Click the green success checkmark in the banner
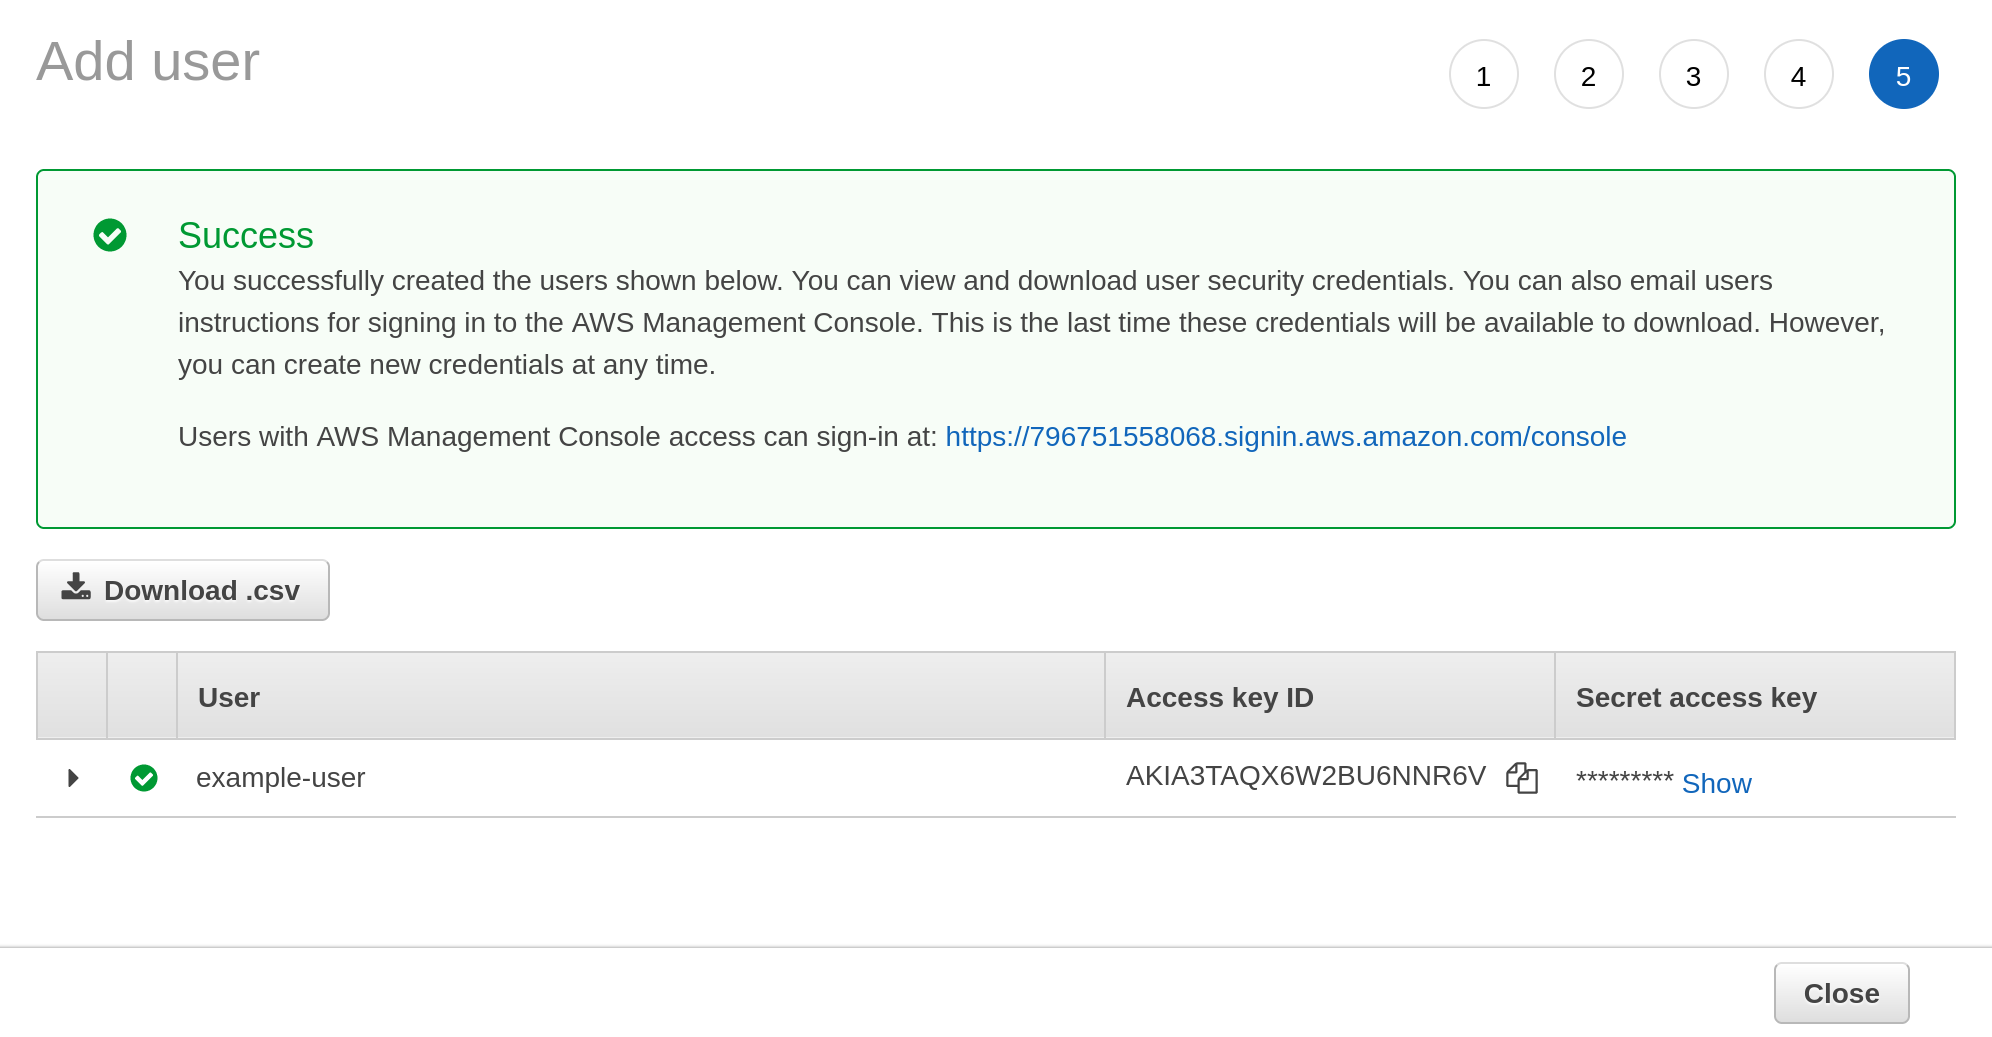Viewport: 1992px width, 1037px height. 110,236
